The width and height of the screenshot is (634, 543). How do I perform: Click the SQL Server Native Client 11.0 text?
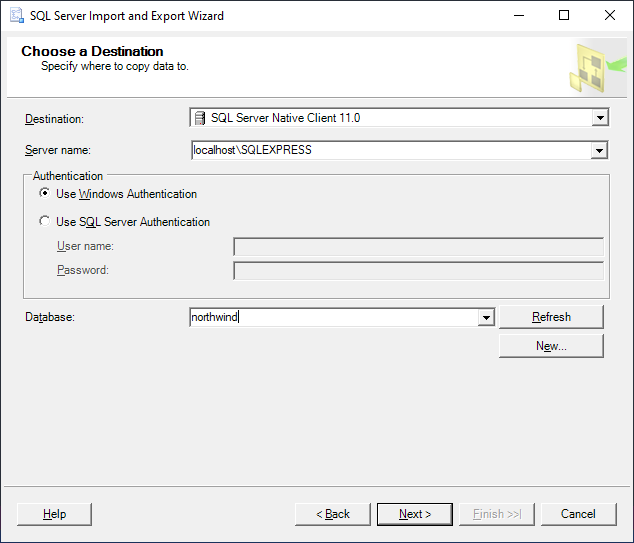click(x=285, y=118)
